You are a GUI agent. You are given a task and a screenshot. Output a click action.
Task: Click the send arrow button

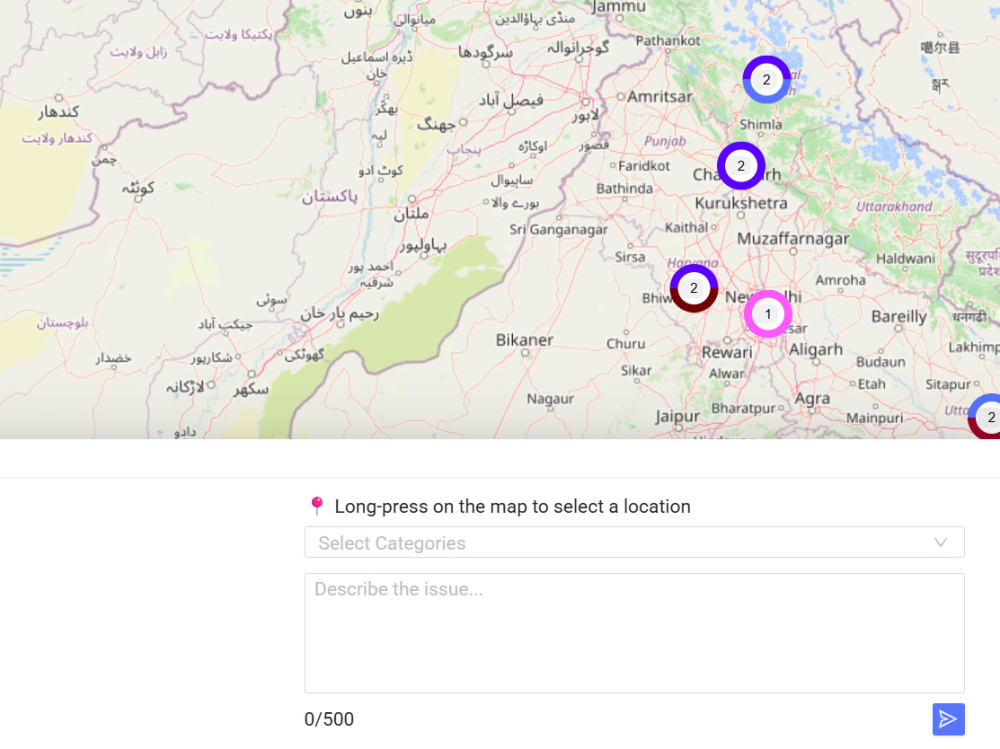948,719
